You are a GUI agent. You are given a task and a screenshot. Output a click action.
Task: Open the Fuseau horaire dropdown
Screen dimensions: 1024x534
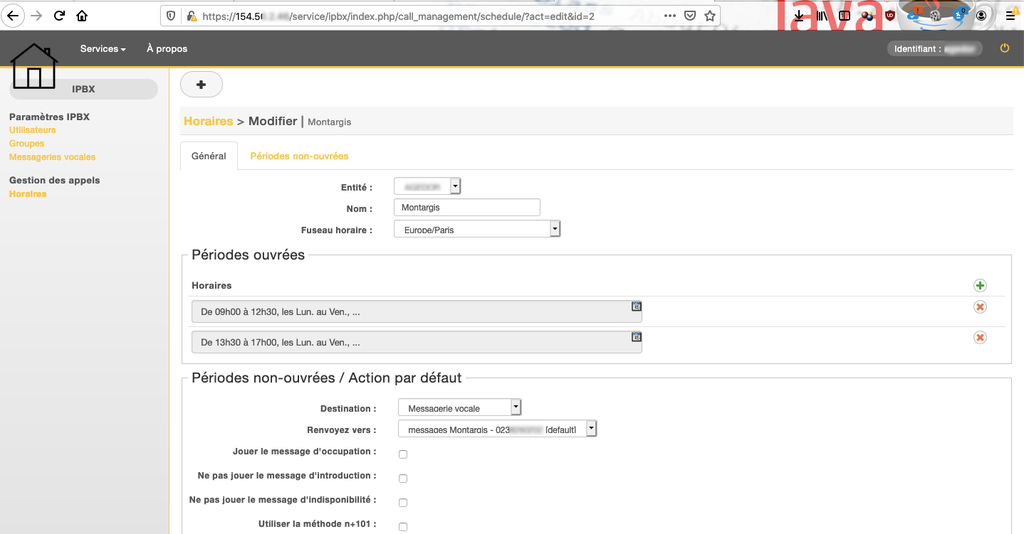click(x=476, y=229)
